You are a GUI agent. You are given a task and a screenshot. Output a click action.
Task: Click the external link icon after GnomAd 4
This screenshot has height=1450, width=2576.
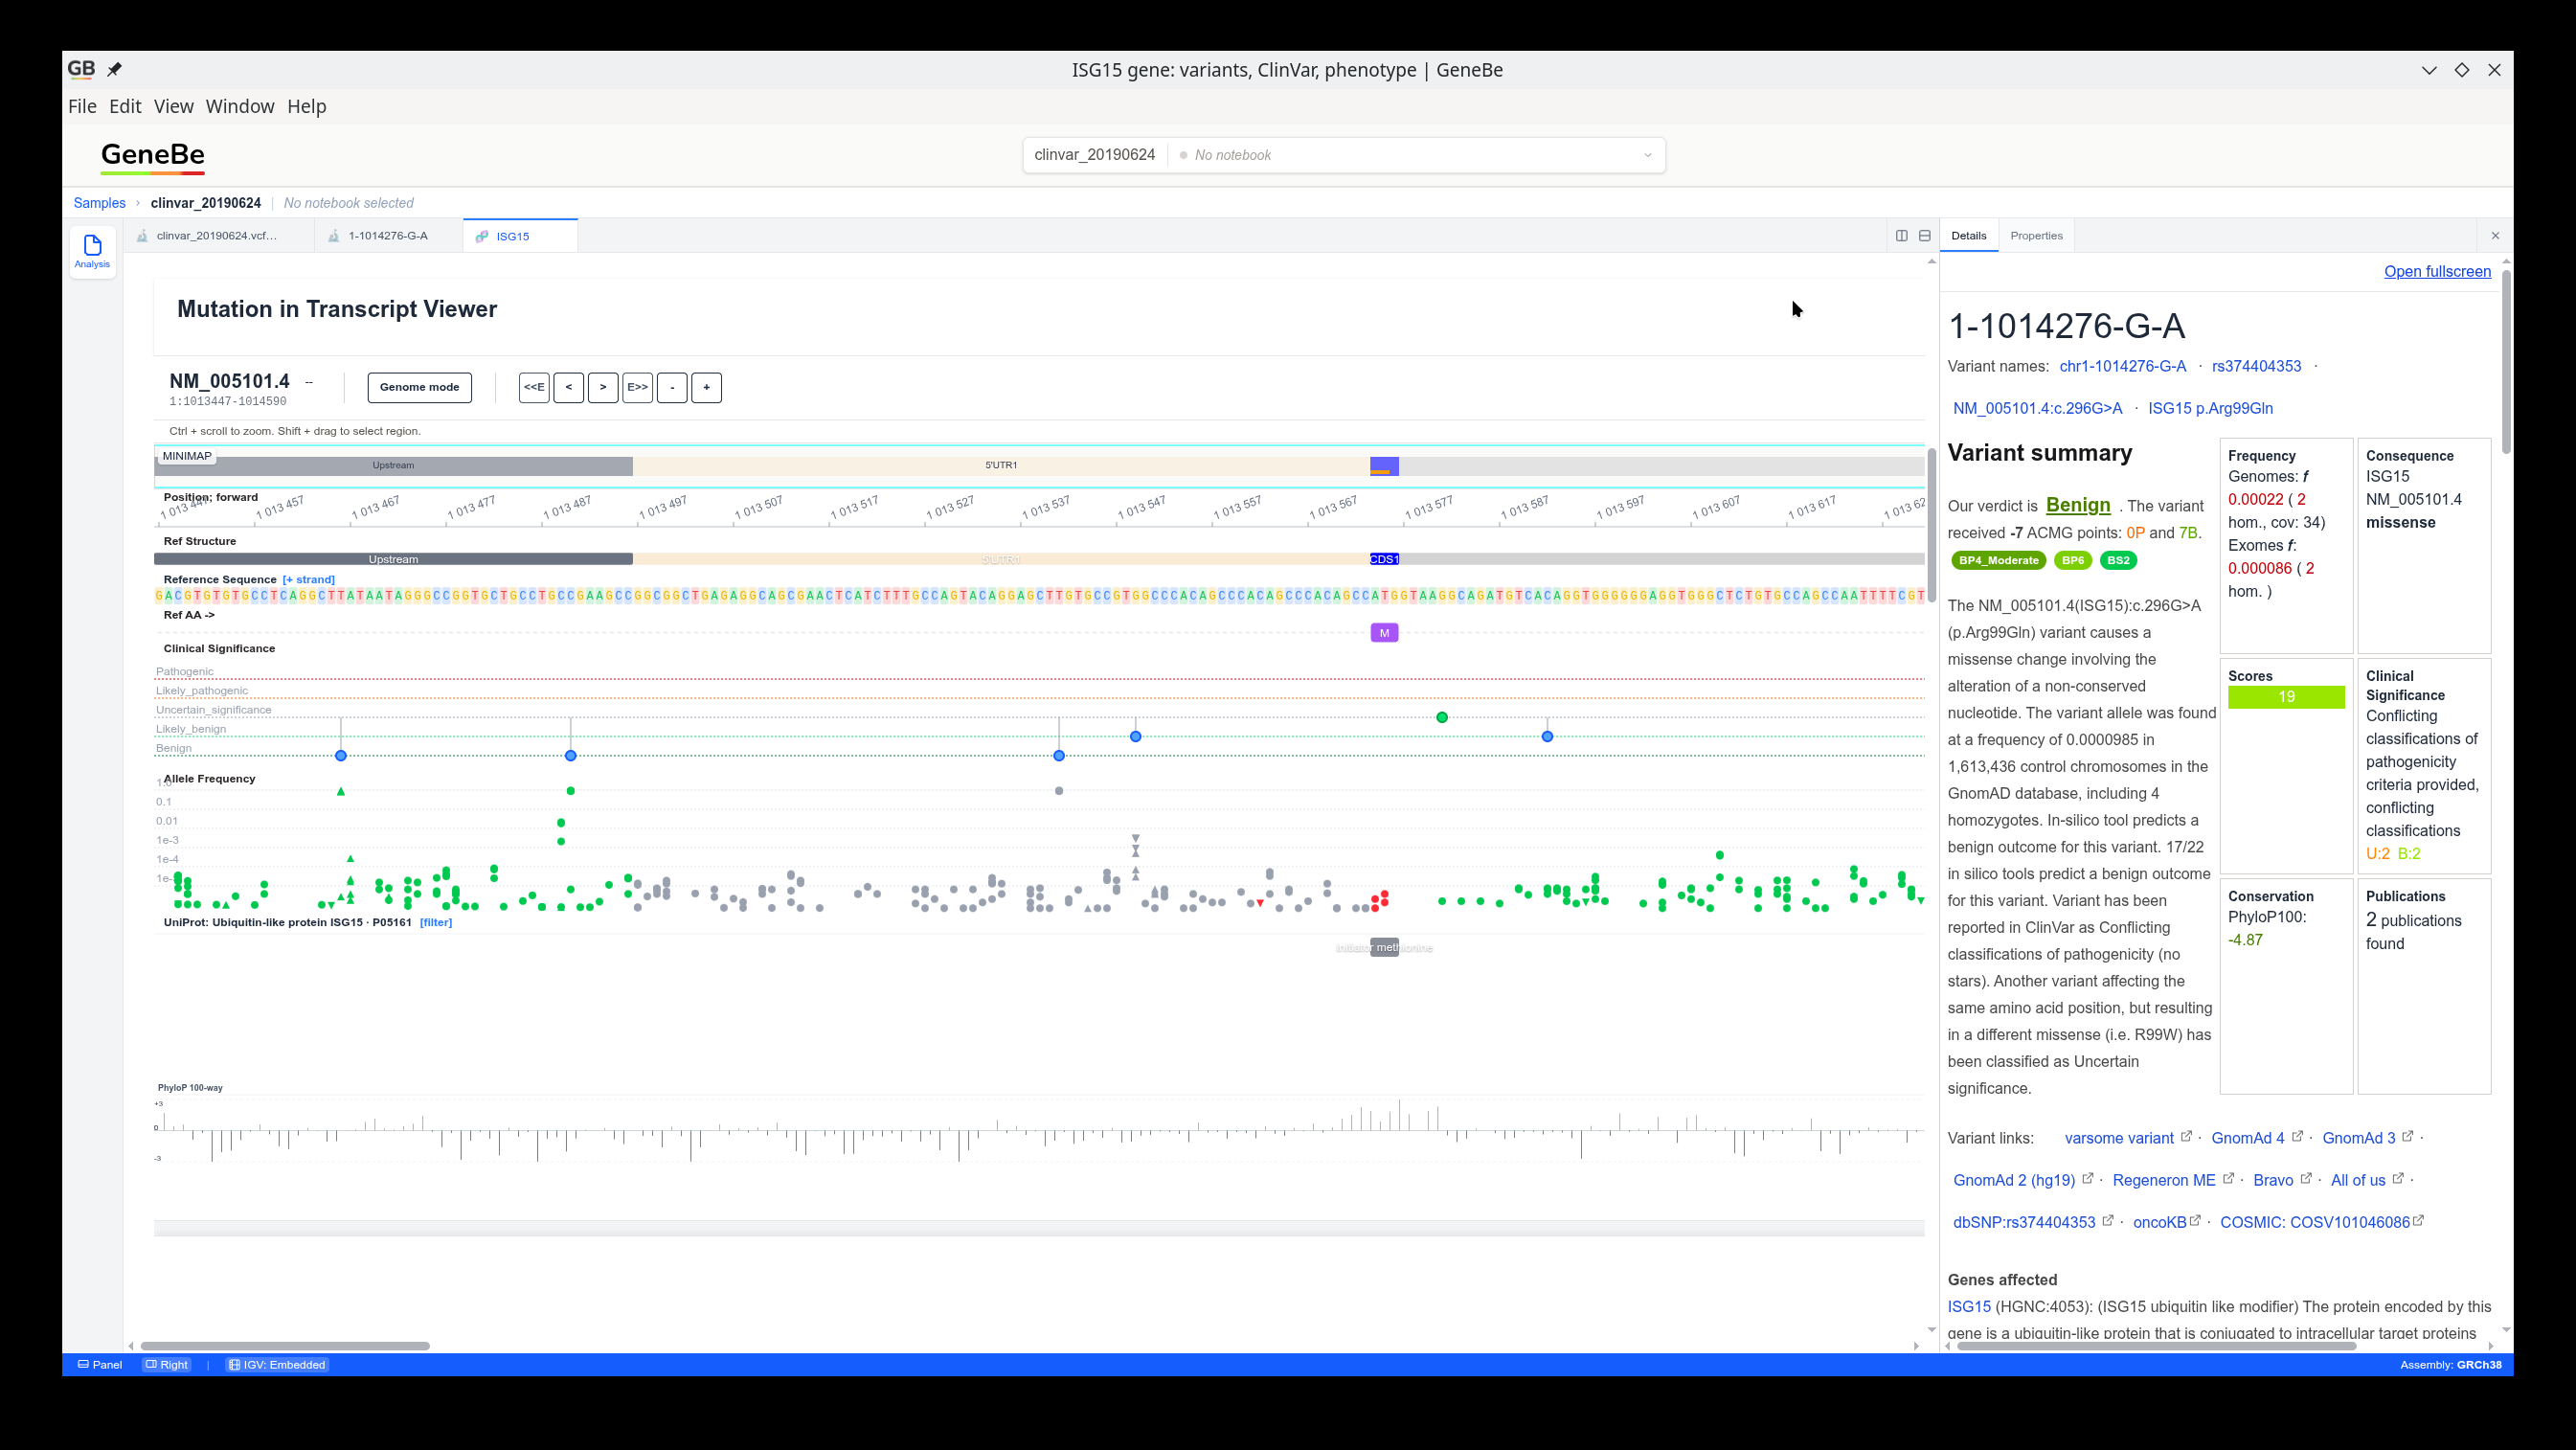tap(2297, 1136)
